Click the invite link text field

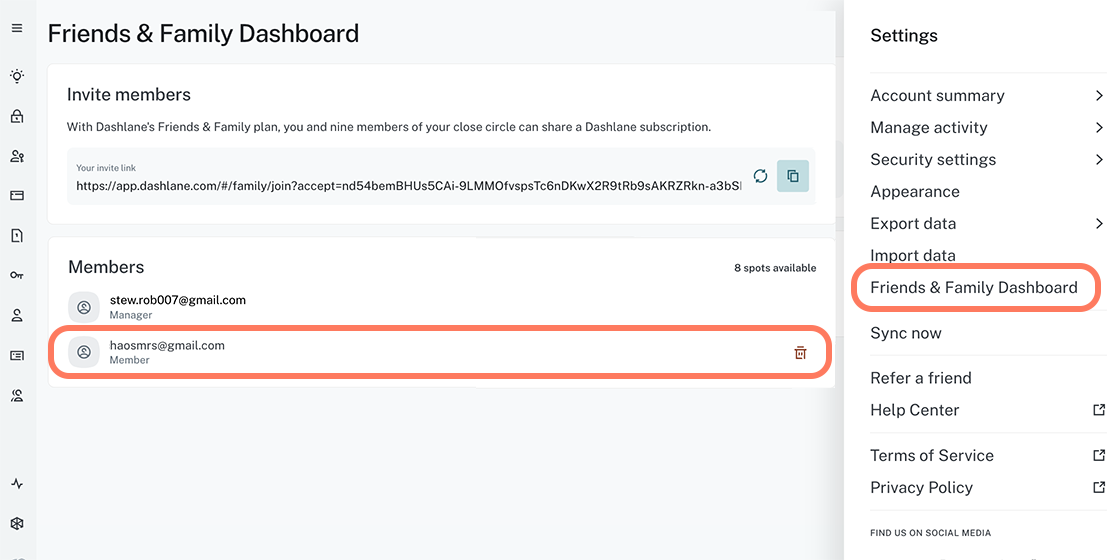pos(409,185)
